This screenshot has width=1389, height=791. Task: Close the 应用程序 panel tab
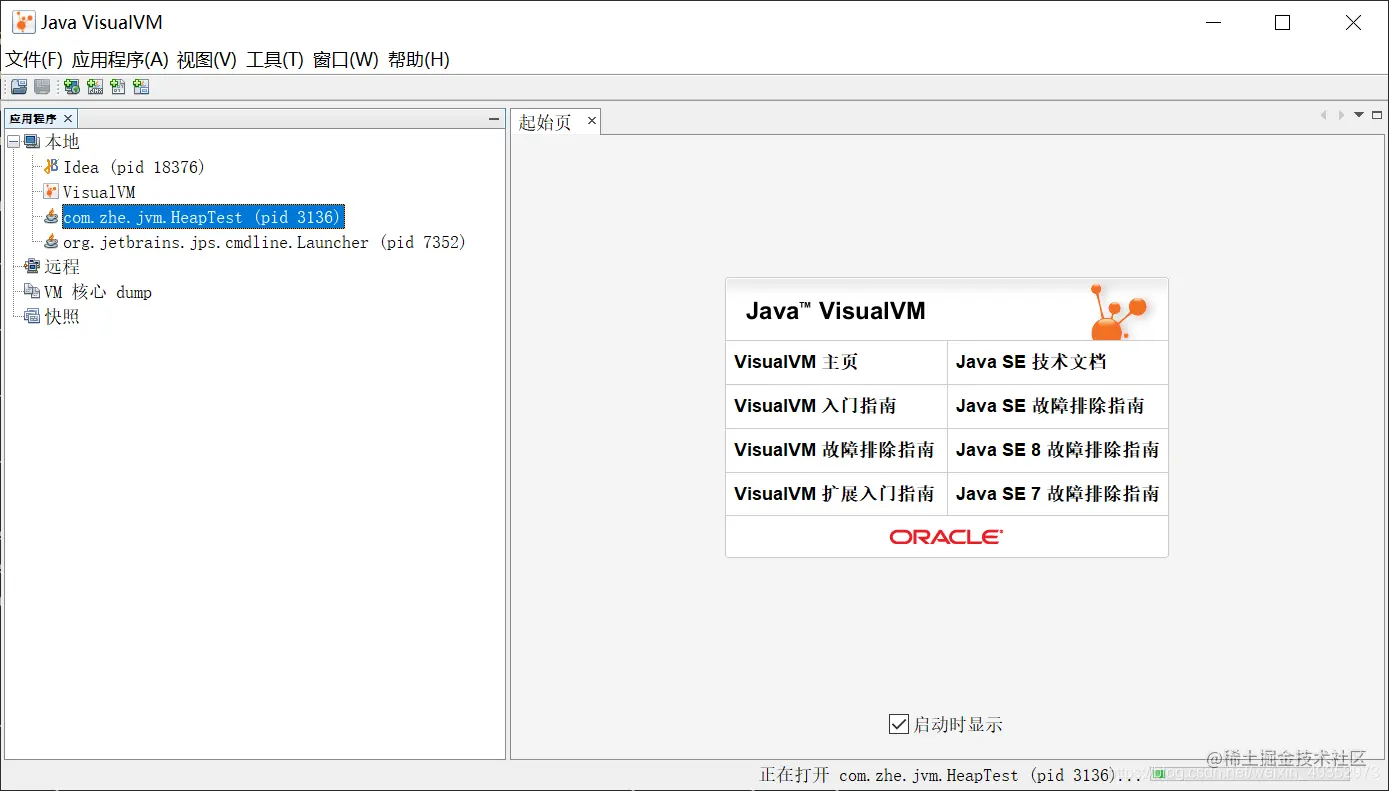click(x=68, y=119)
